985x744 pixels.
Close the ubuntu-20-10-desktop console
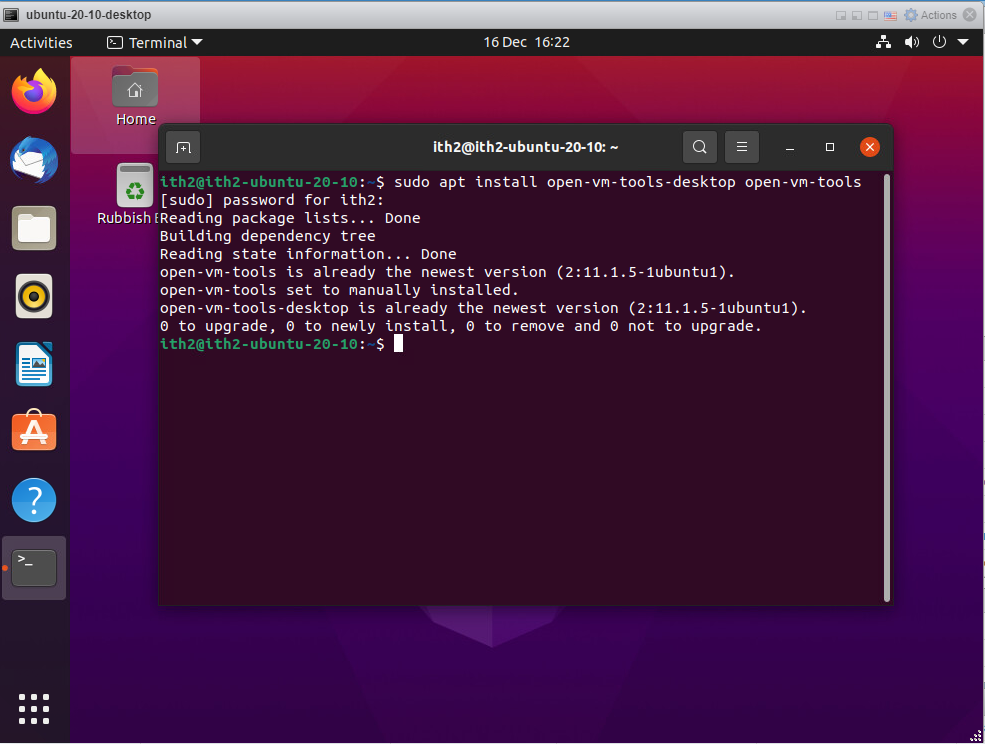pyautogui.click(x=970, y=14)
